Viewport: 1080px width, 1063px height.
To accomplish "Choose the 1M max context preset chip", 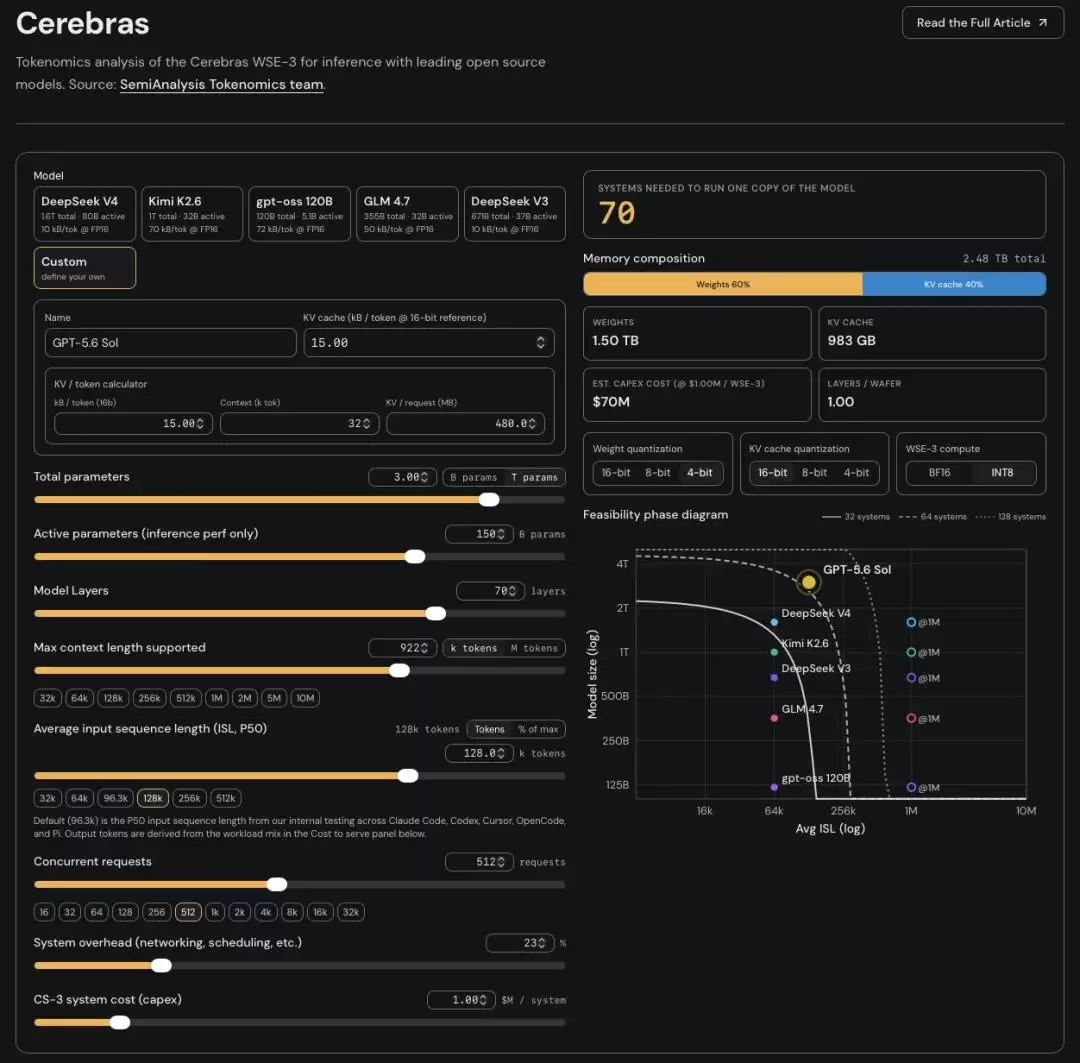I will [216, 698].
